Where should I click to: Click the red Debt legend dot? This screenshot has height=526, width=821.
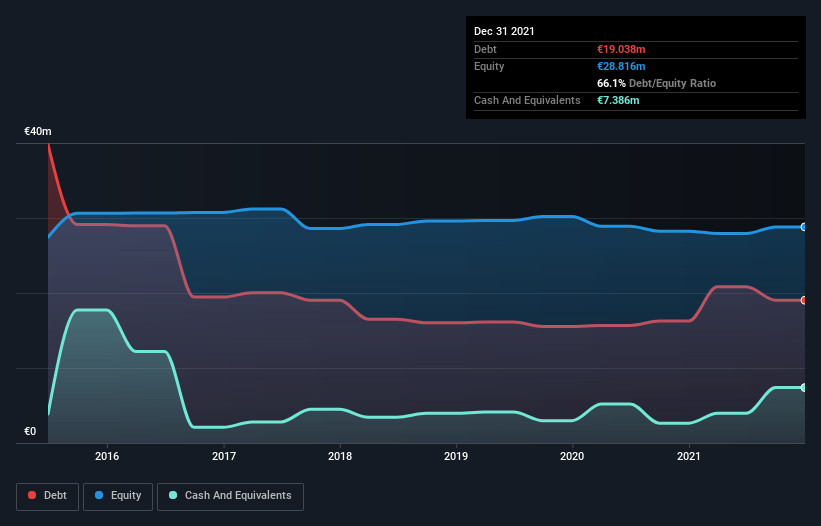tap(32, 495)
